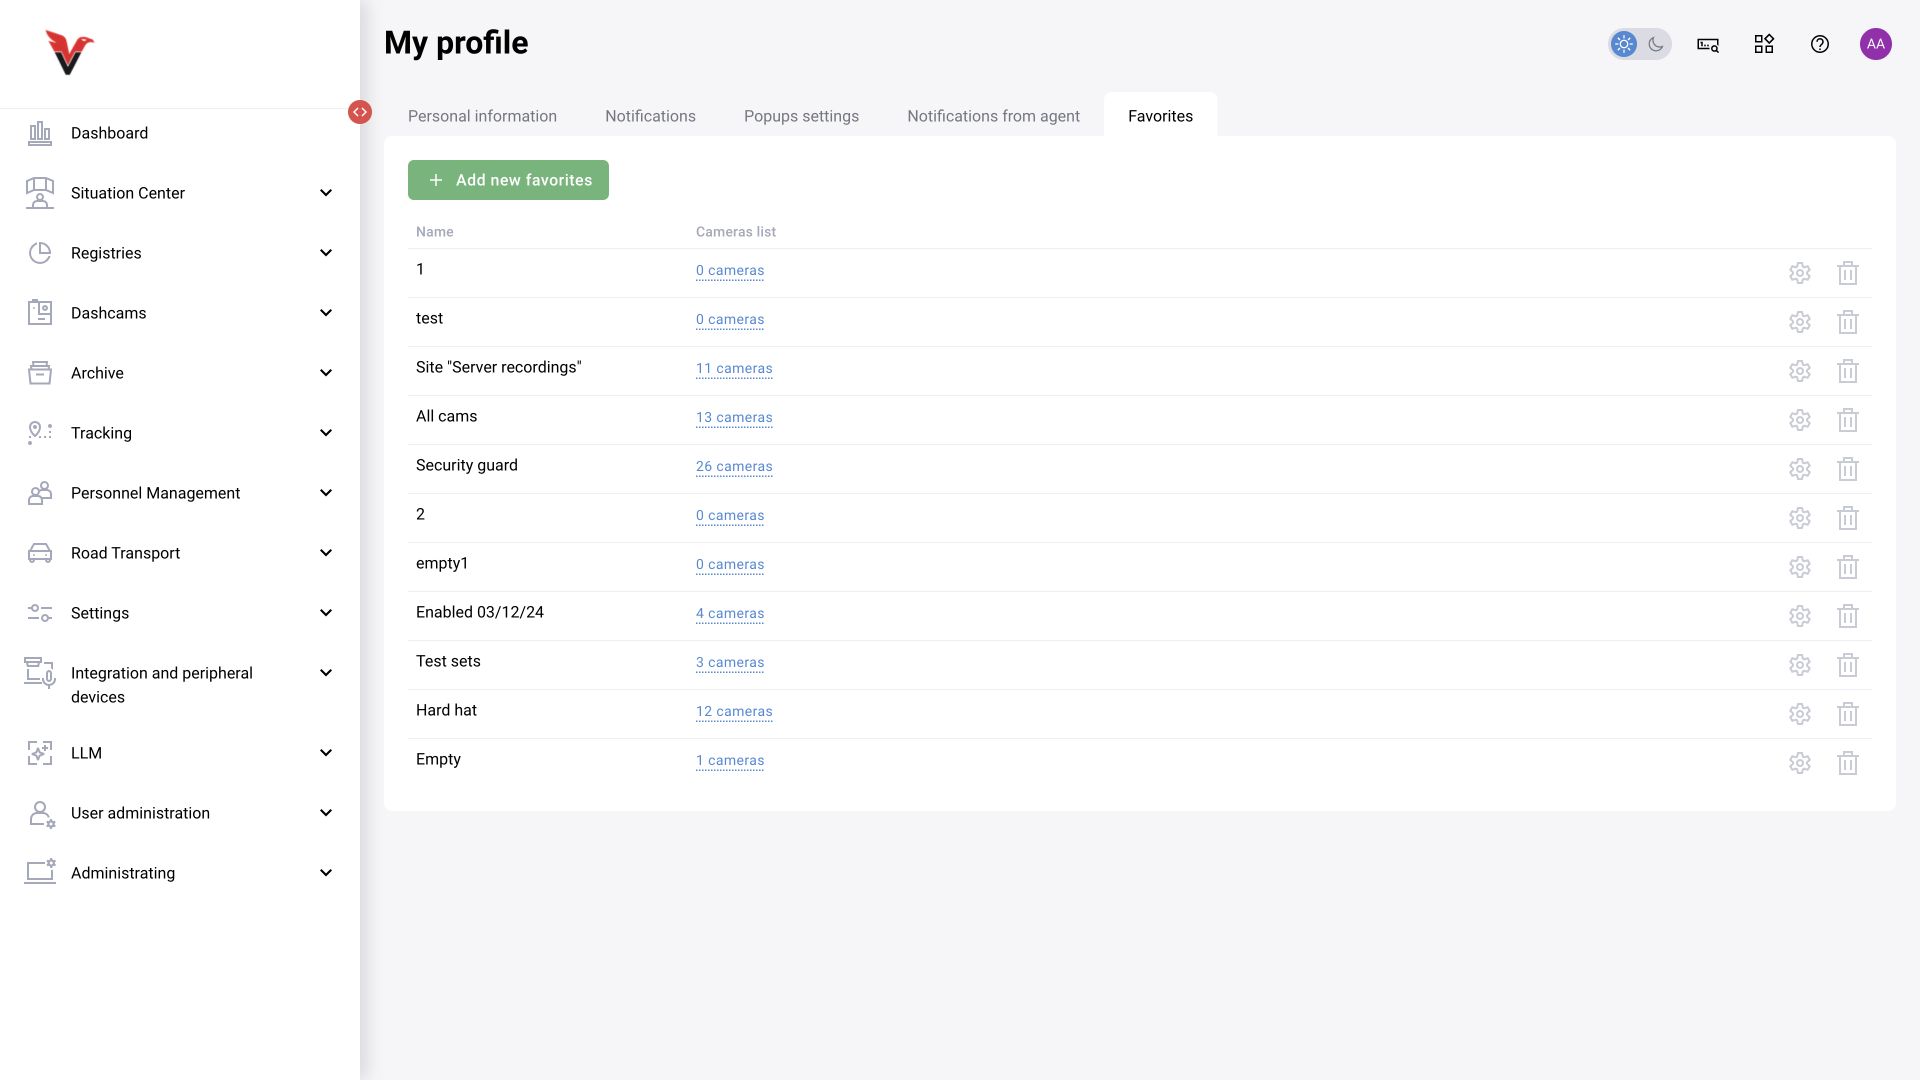
Task: Click the 'Name' column header
Action: 434,232
